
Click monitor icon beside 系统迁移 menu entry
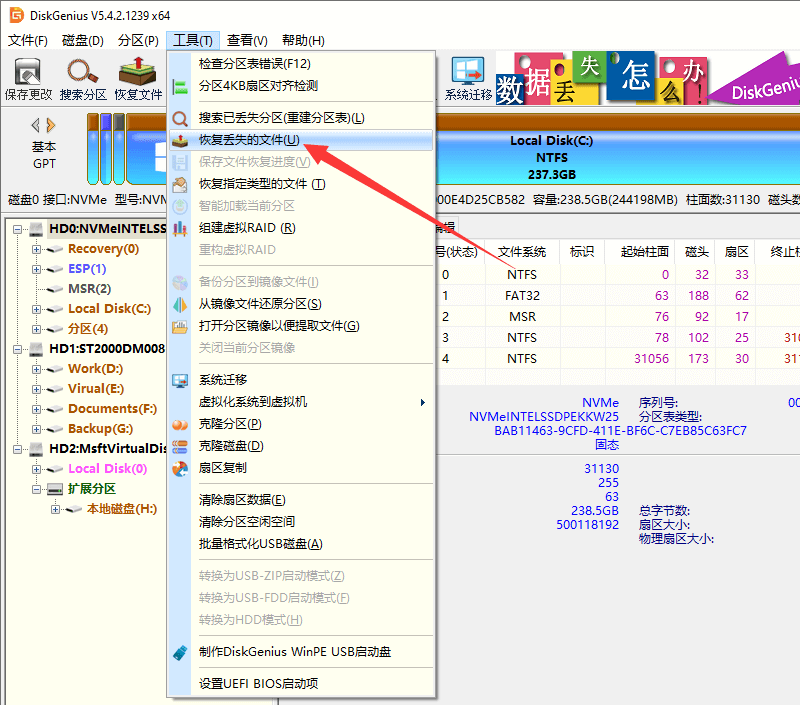[180, 381]
